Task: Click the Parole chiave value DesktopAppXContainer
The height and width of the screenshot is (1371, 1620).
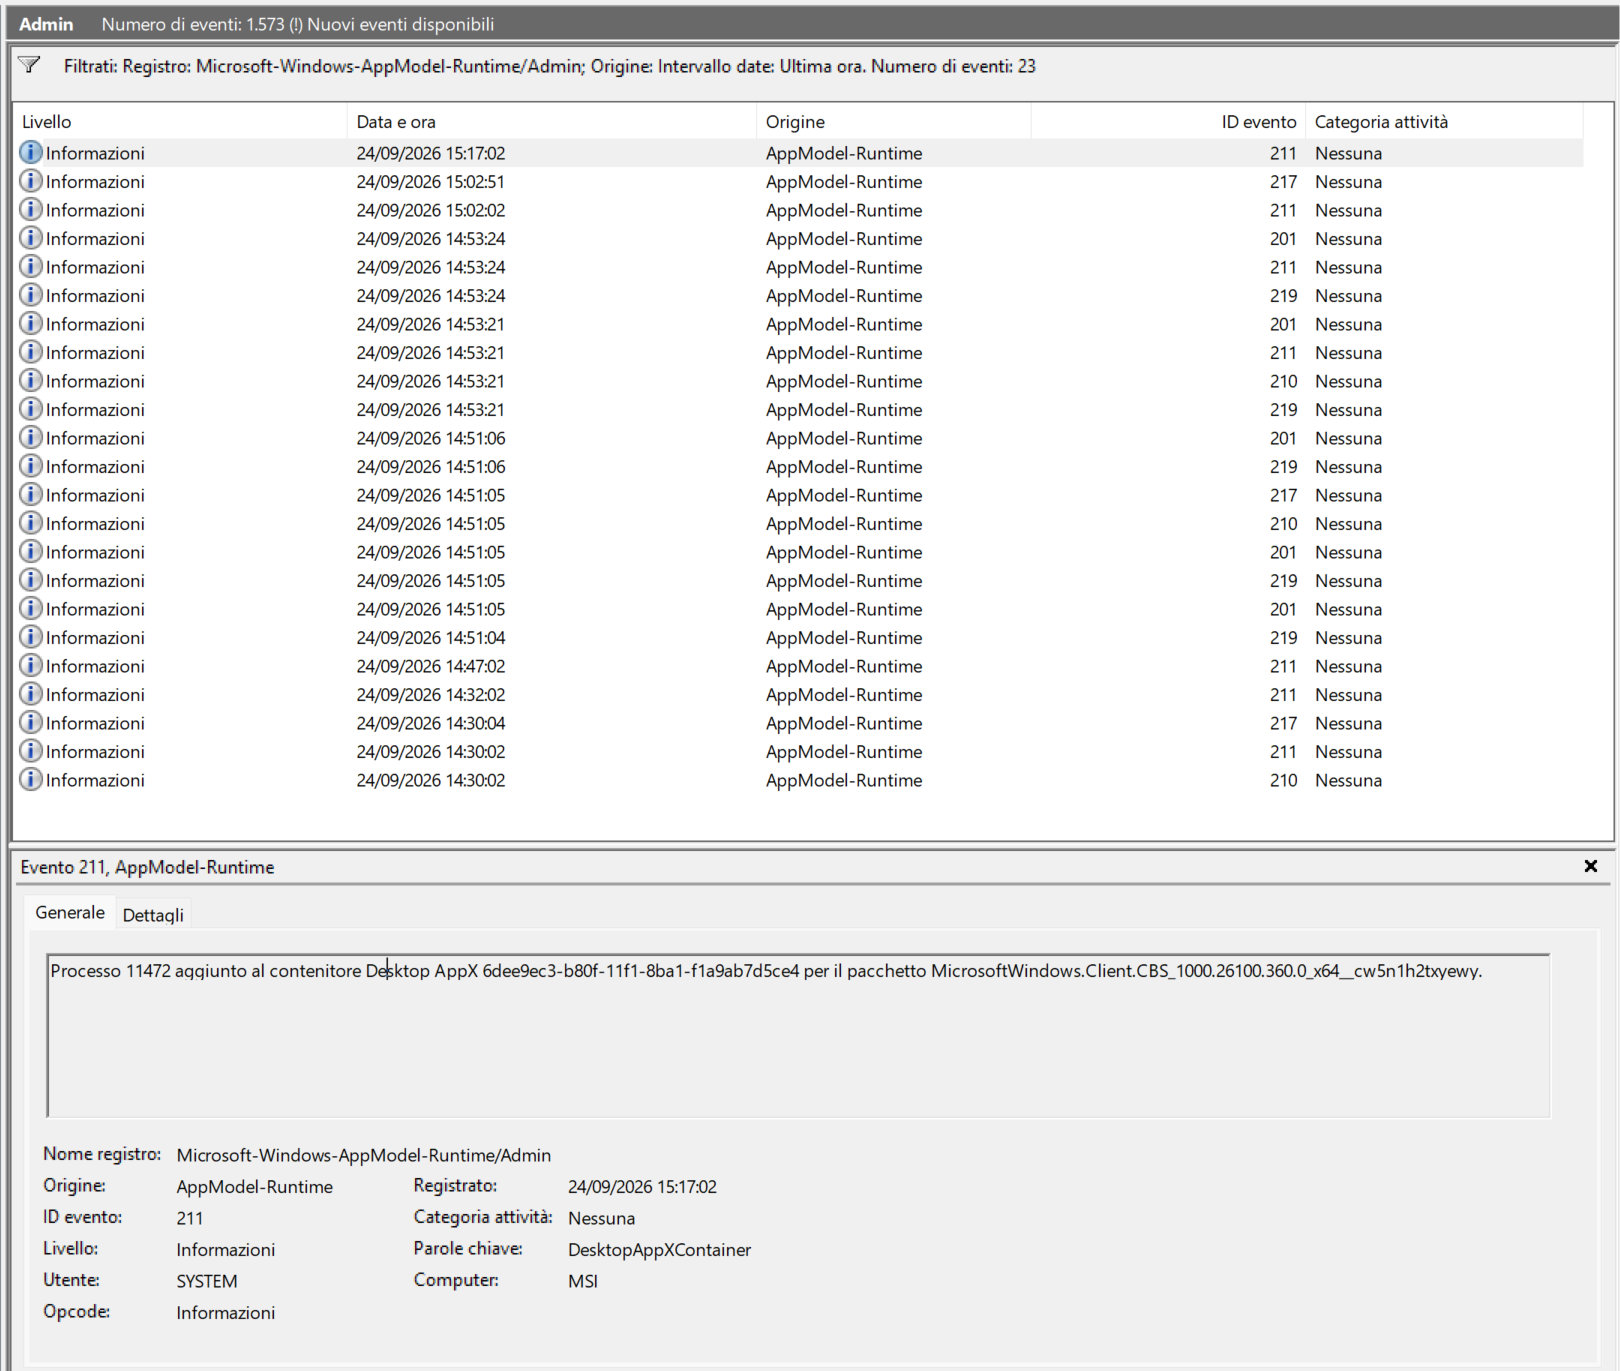Action: click(x=659, y=1250)
